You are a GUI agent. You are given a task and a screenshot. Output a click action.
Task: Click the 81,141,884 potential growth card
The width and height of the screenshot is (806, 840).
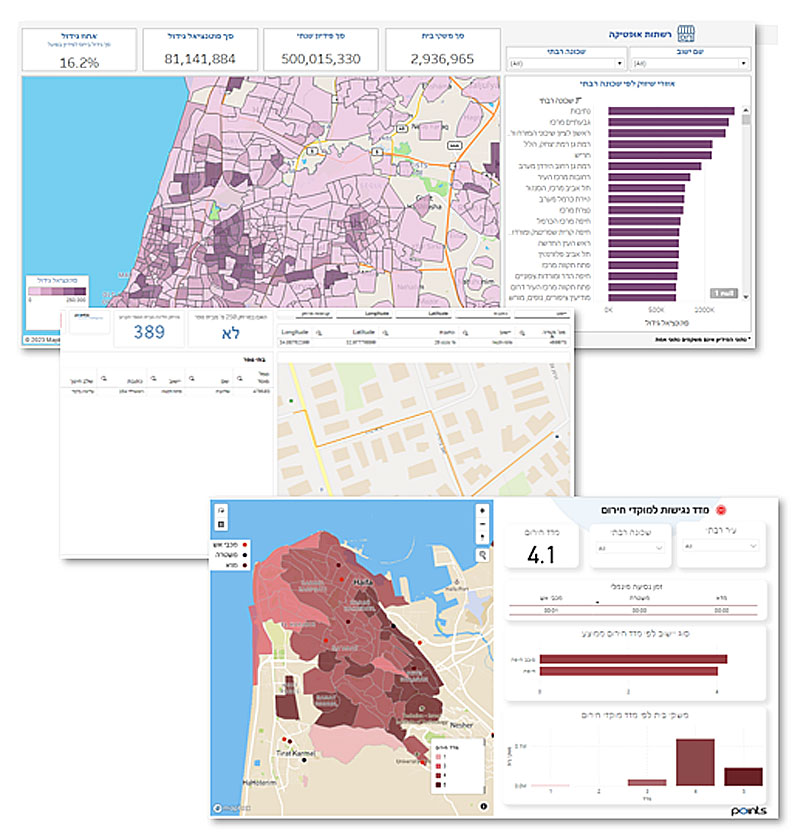(201, 48)
